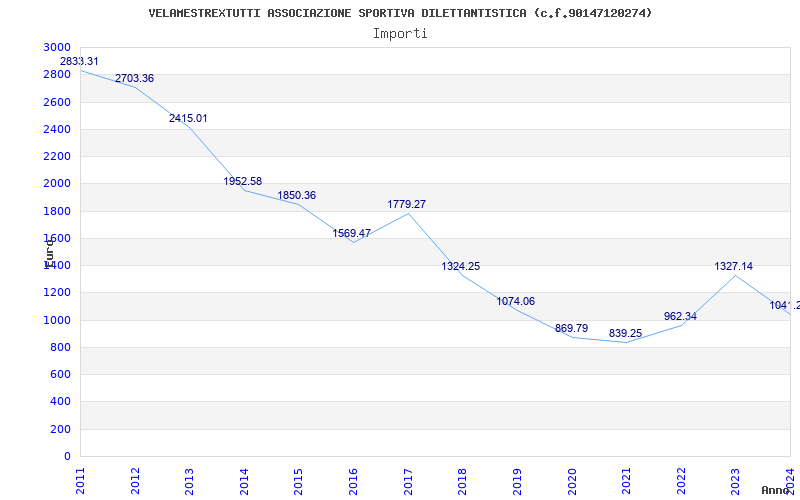Click the 400 y-axis tick label

pyautogui.click(x=60, y=402)
